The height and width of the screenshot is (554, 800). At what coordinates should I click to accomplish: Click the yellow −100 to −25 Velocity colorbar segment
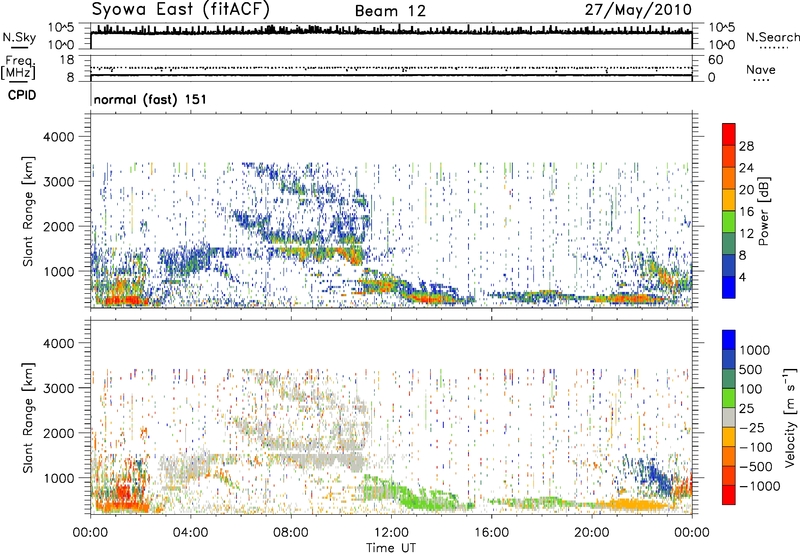click(729, 437)
